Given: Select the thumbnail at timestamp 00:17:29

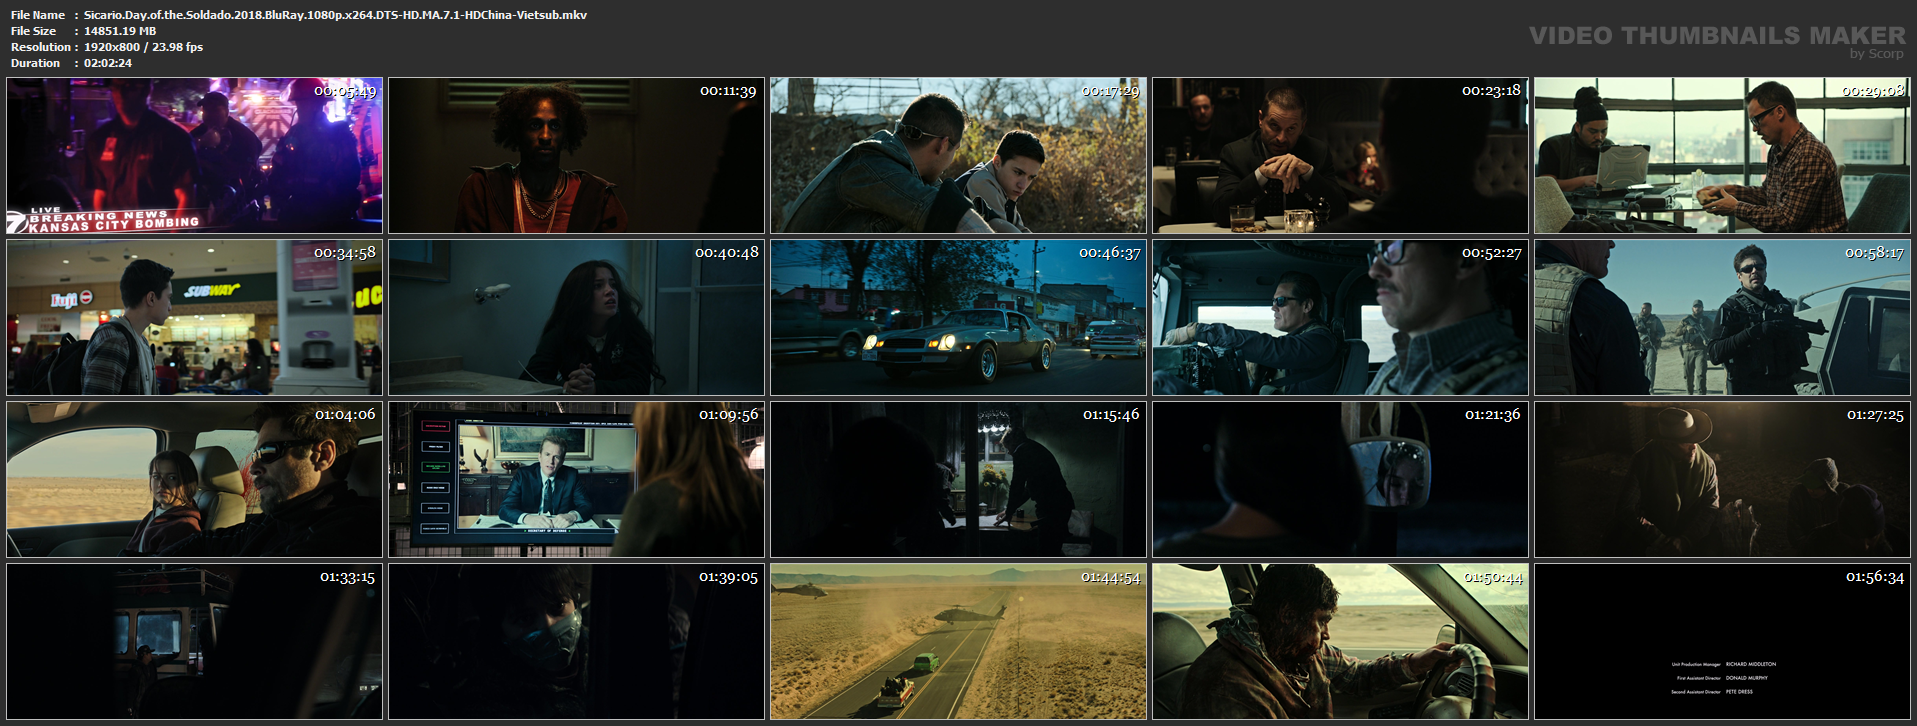Looking at the screenshot, I should point(958,156).
